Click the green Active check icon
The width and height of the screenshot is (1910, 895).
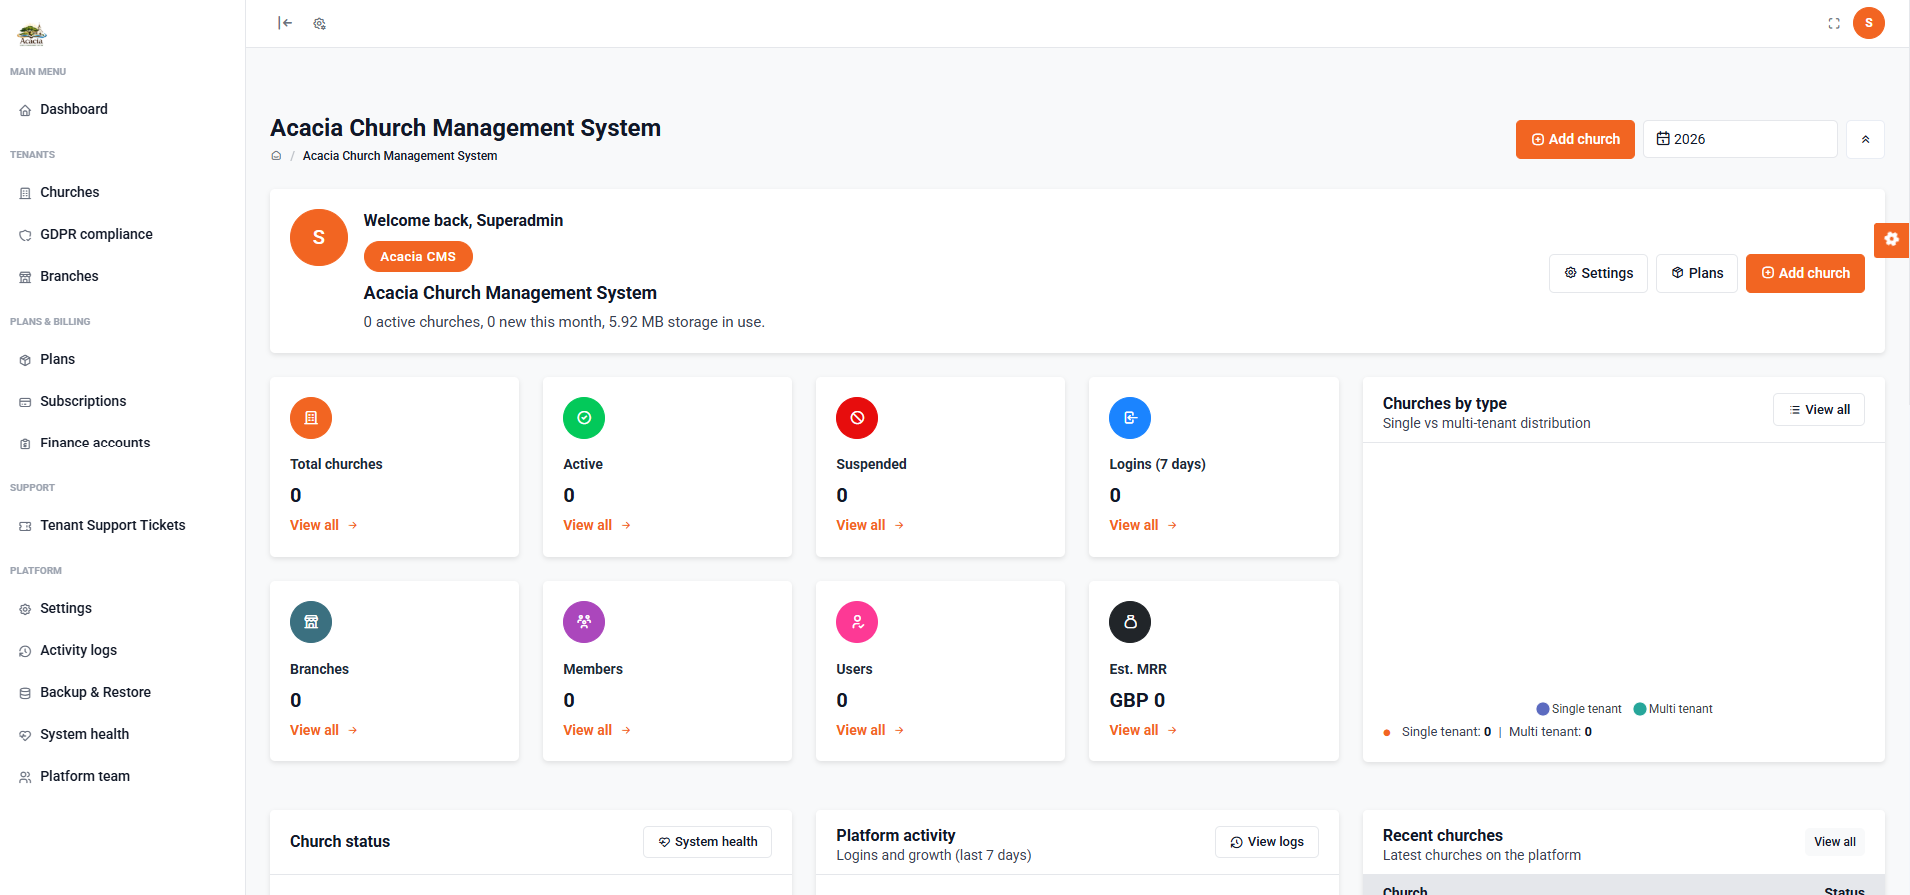[584, 418]
